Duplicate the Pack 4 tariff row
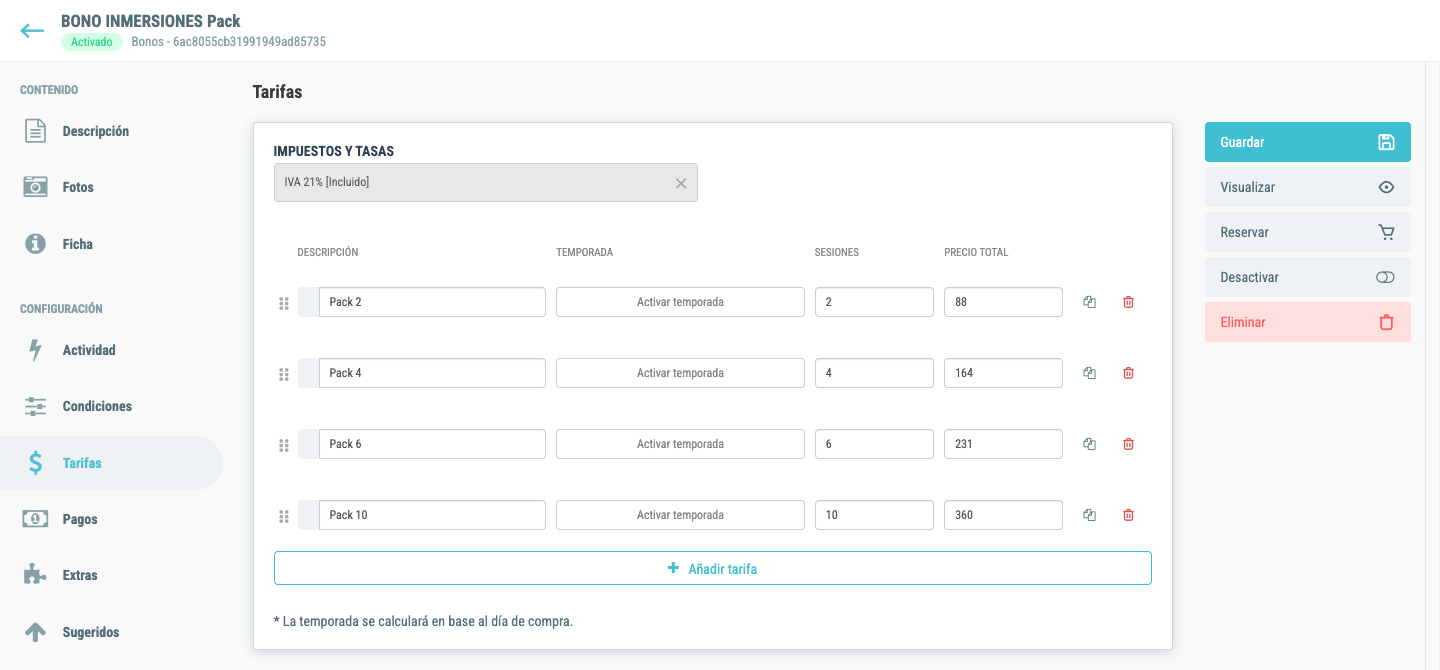 click(x=1089, y=373)
